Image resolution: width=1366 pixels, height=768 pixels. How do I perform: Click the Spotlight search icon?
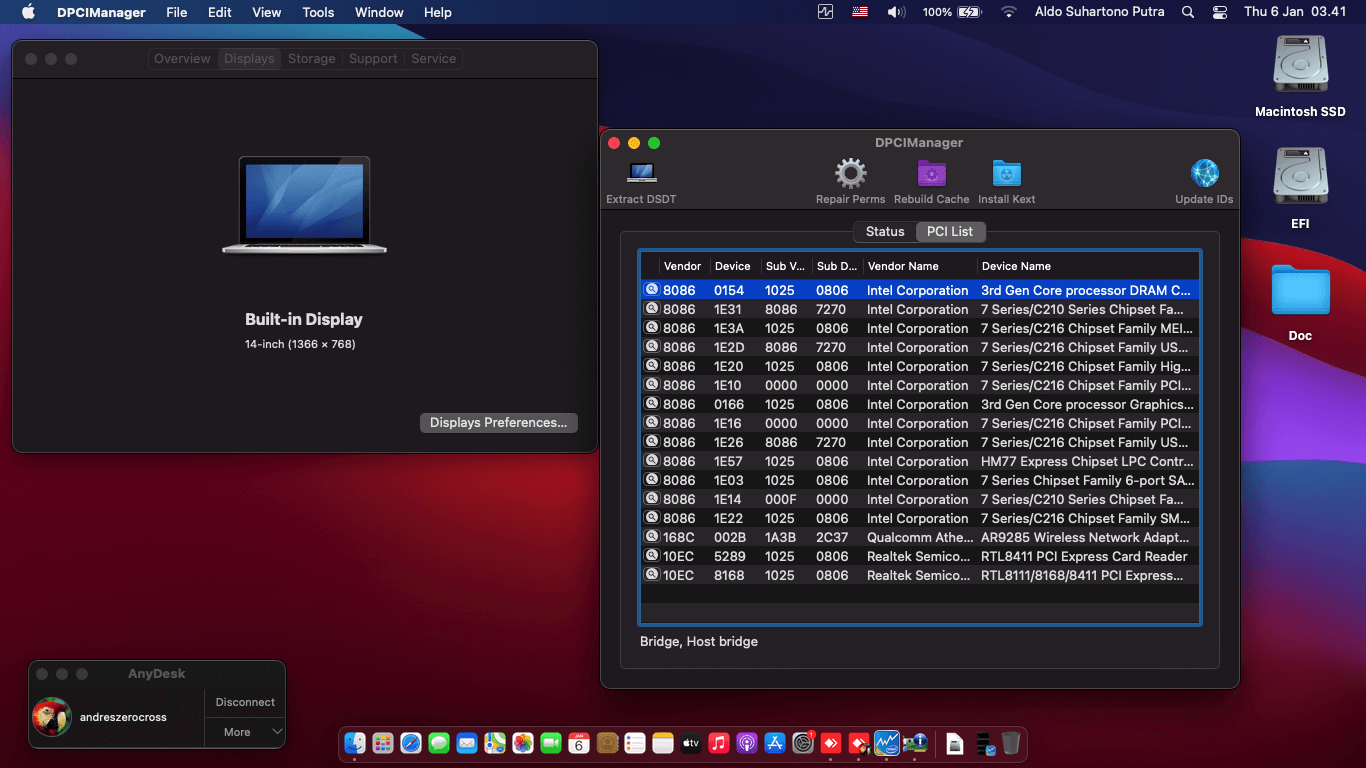pyautogui.click(x=1186, y=12)
